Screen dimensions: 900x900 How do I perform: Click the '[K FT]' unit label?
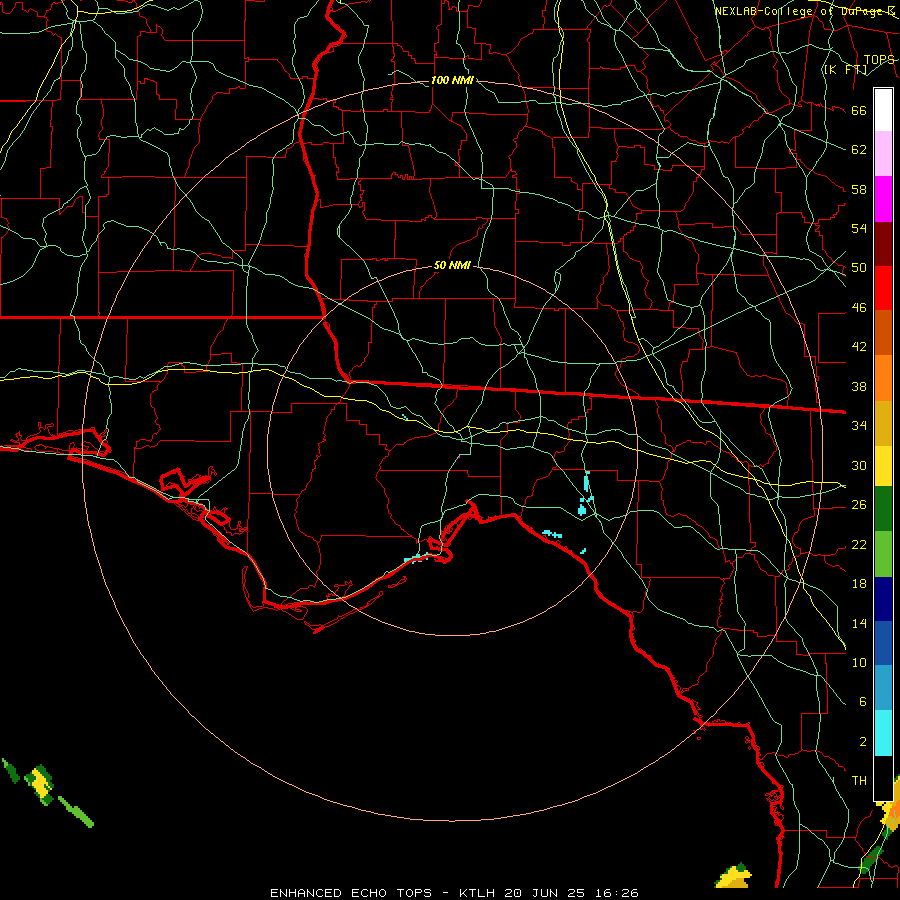point(845,70)
